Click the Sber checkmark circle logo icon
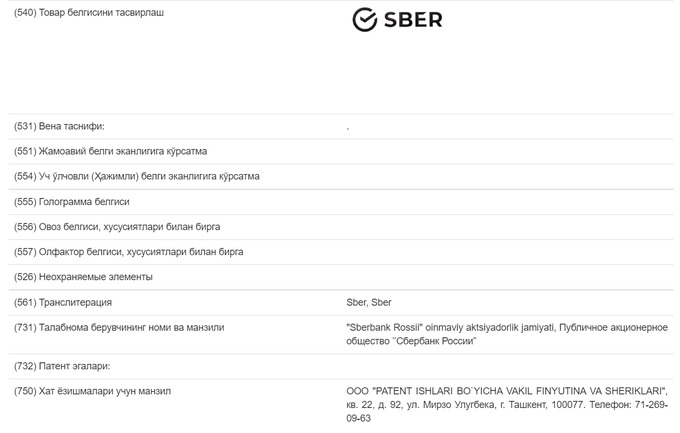Viewport: 680px width, 433px height. click(364, 20)
